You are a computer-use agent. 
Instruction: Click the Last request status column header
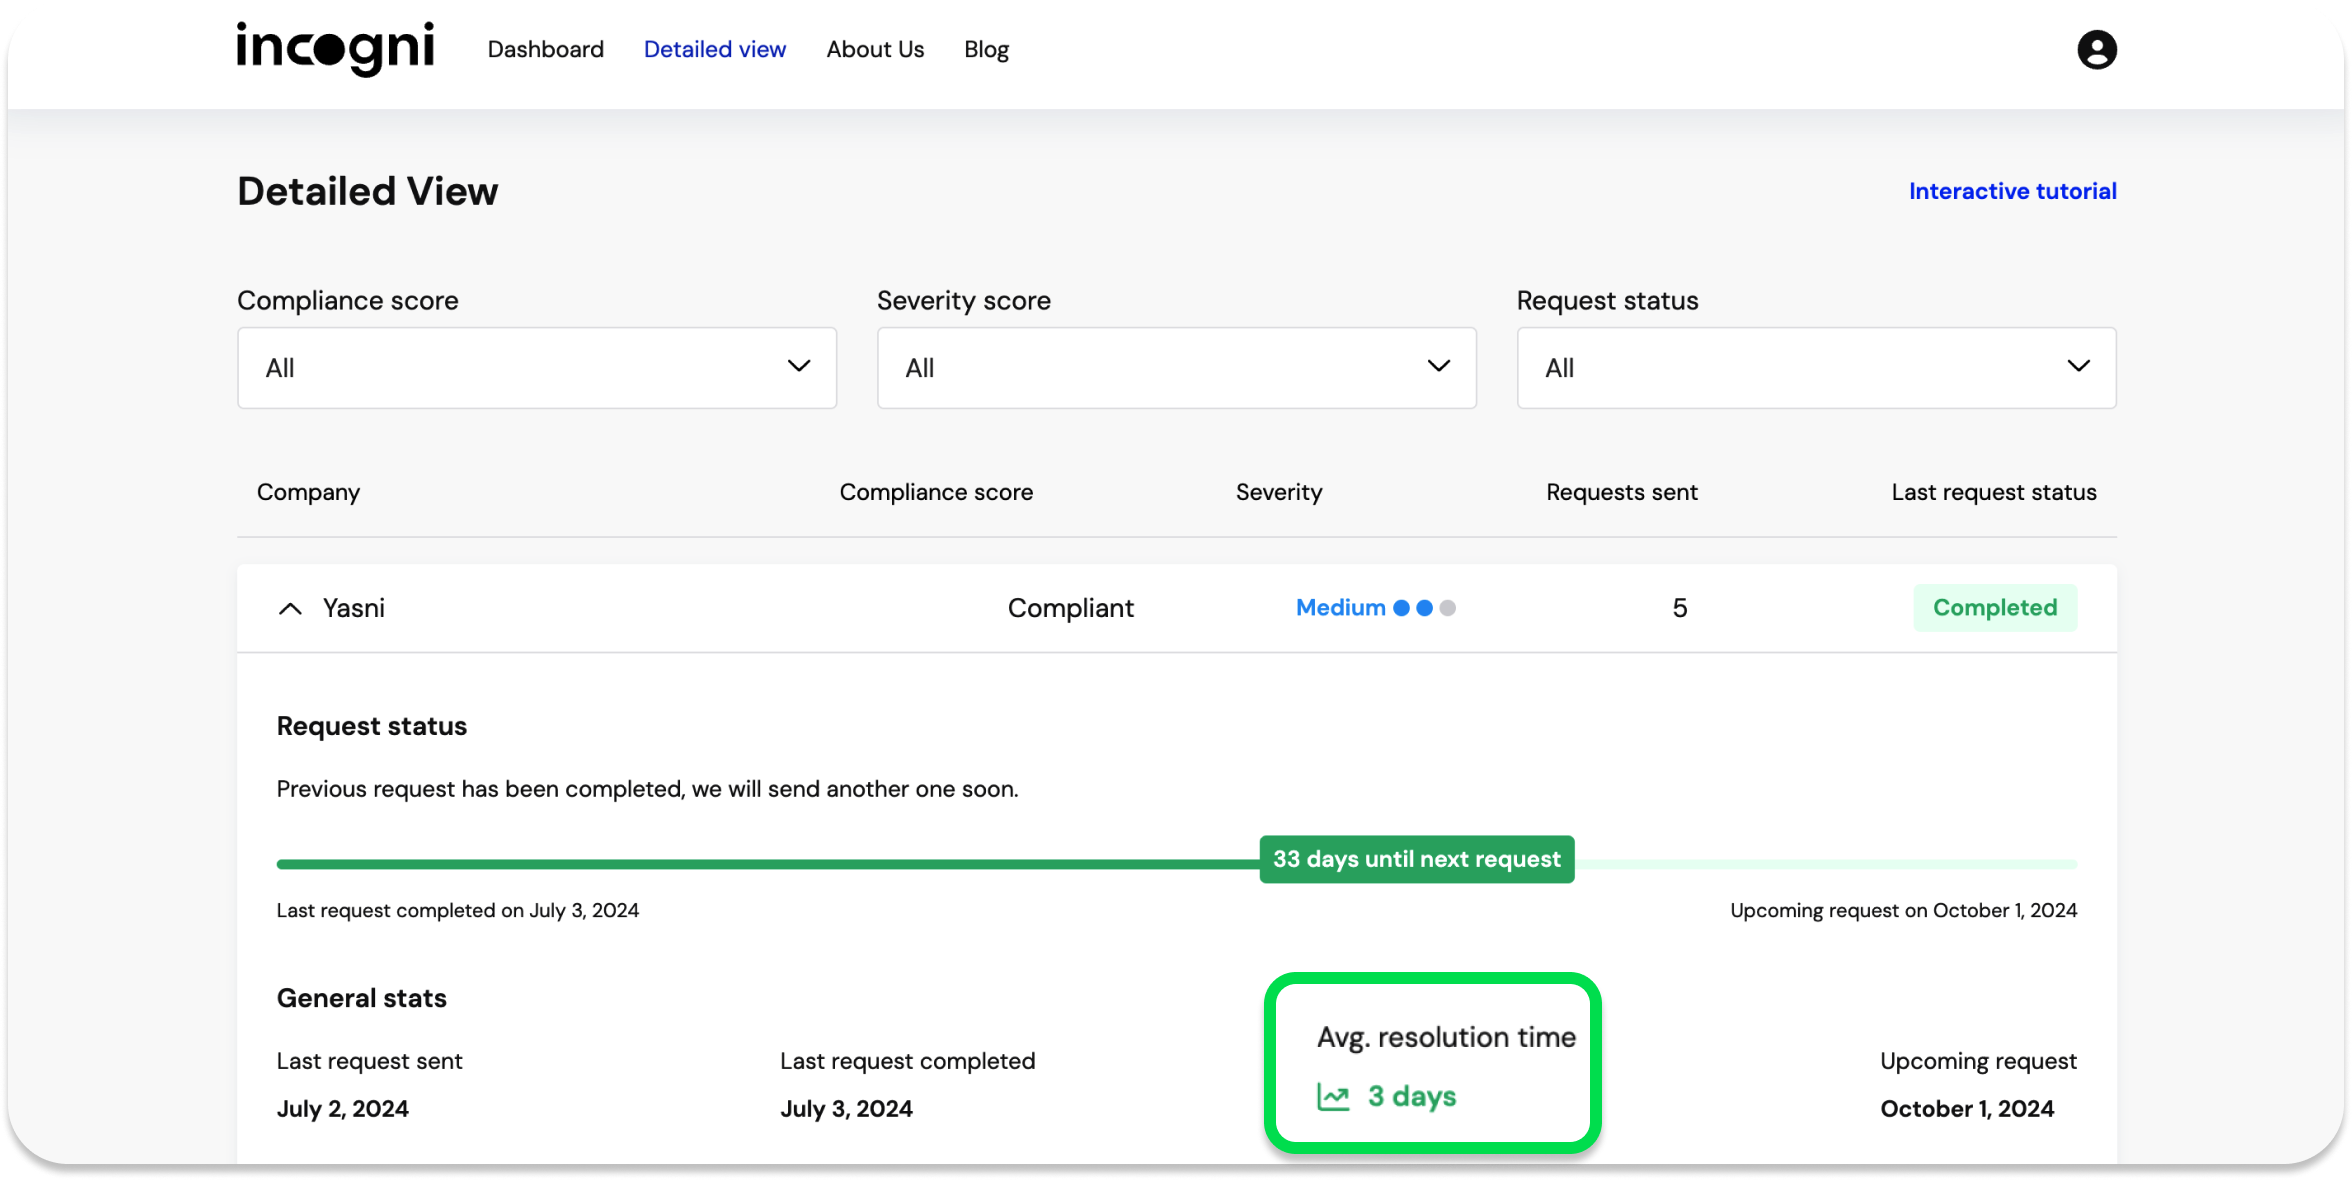pyautogui.click(x=1993, y=492)
